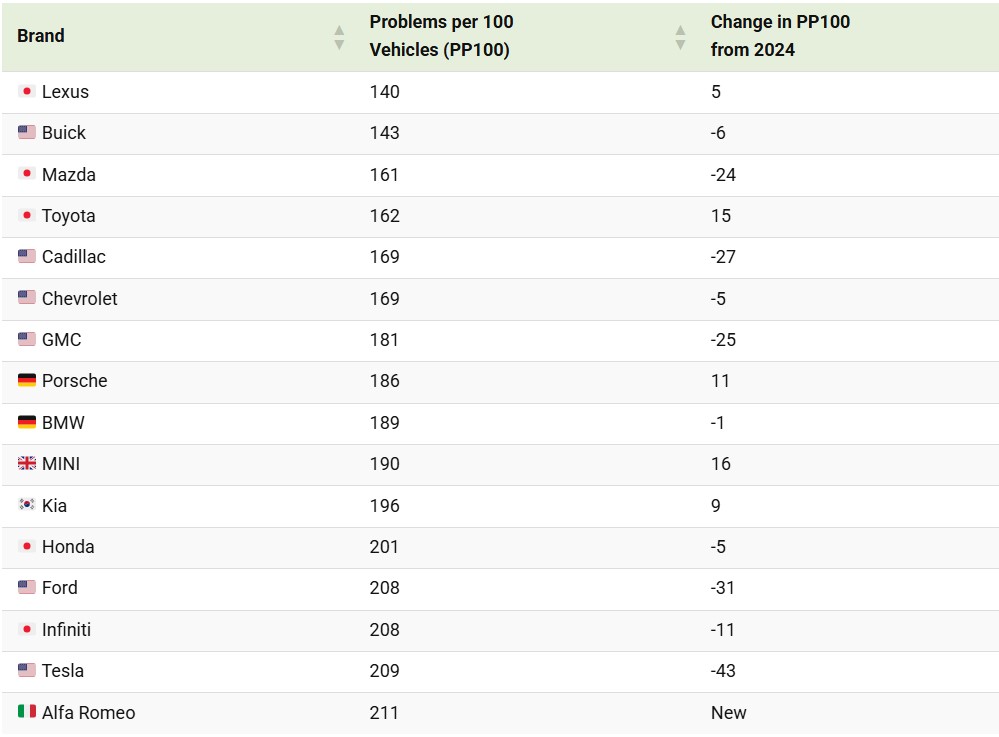Click the Chevrolet brand name
Image resolution: width=999 pixels, height=737 pixels.
click(x=80, y=299)
